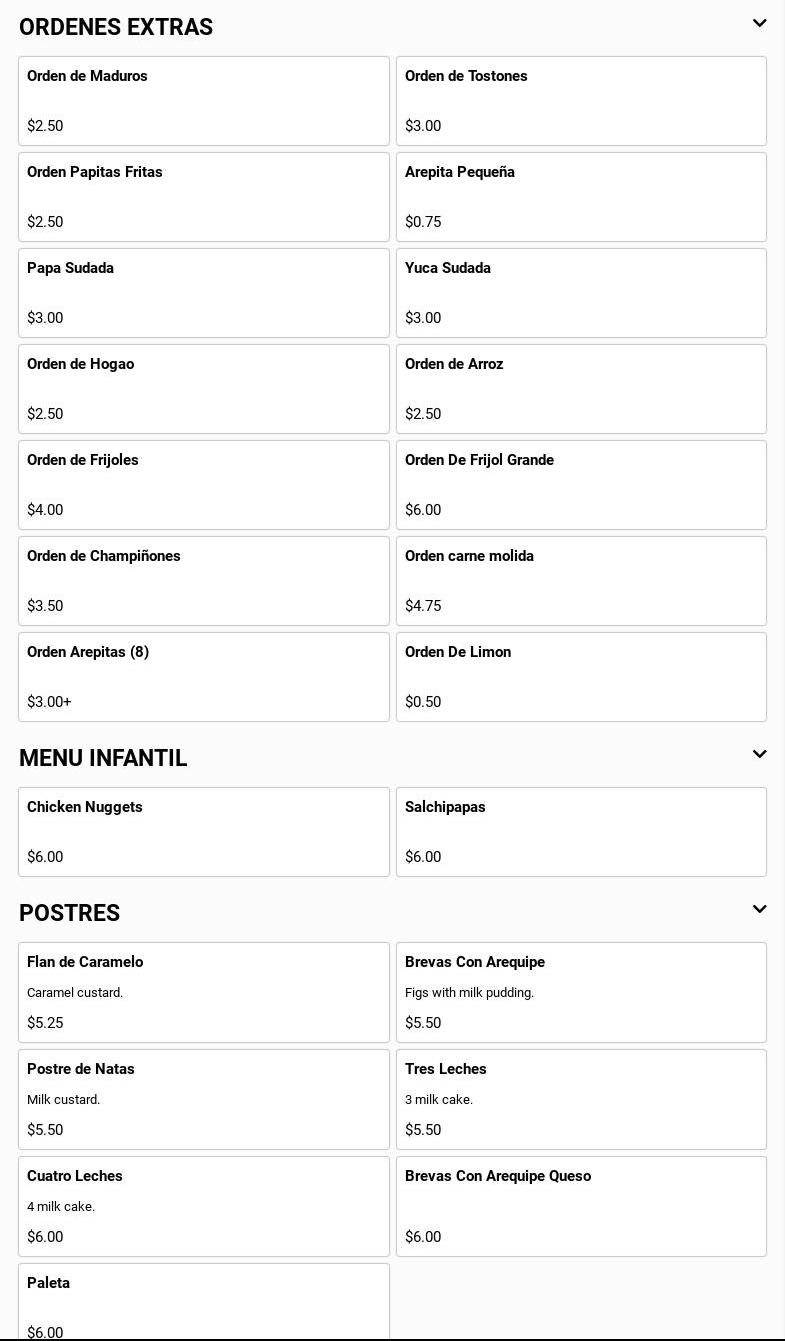Open the Orden Papitas Fritas item
Screen dimensions: 785x1341
click(x=203, y=197)
